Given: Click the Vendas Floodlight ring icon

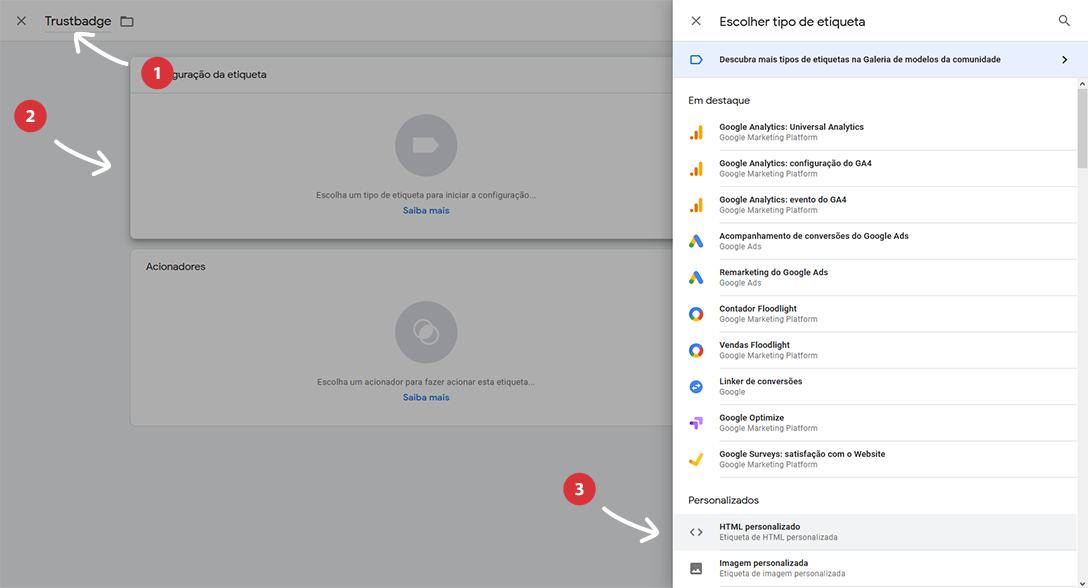Looking at the screenshot, I should (x=696, y=351).
